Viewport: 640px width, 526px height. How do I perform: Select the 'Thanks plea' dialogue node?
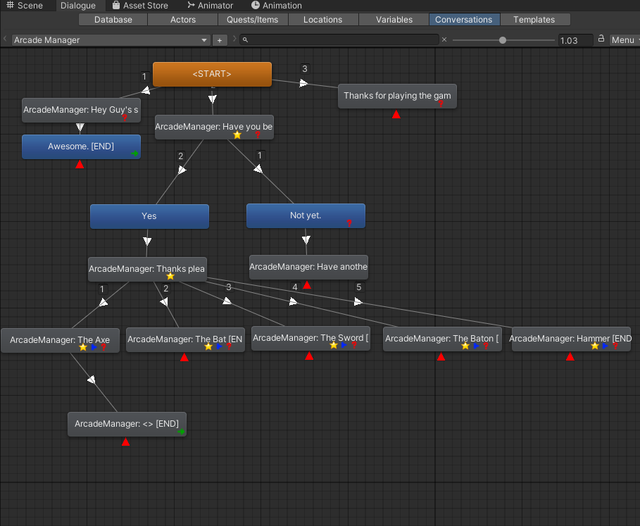coord(147,269)
